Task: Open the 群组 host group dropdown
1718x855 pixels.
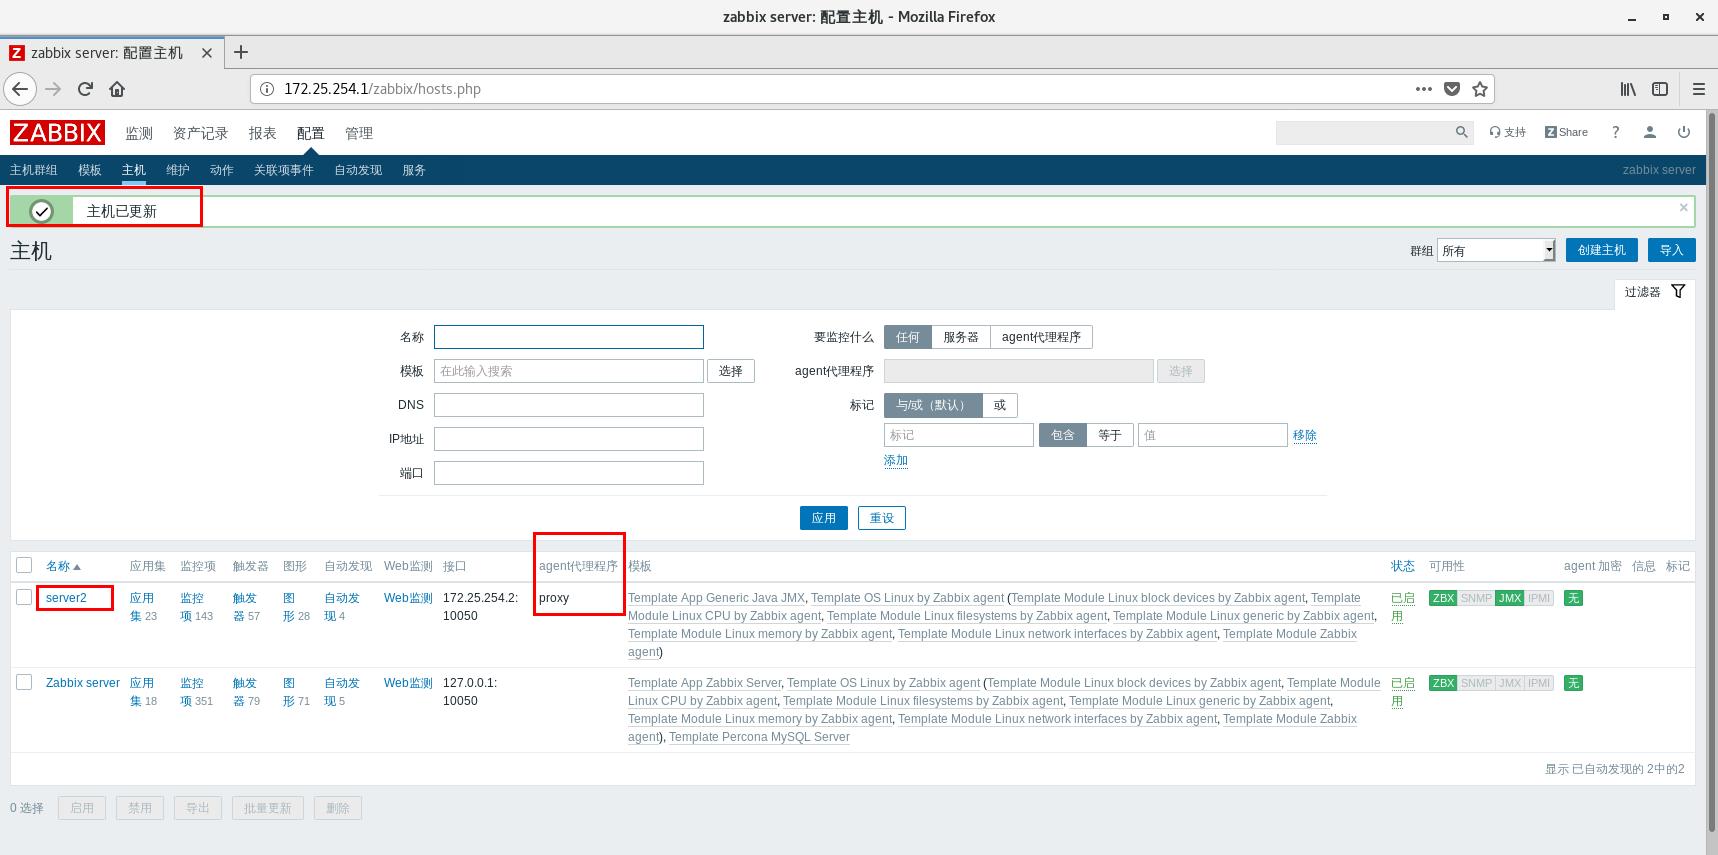Action: [x=1496, y=250]
